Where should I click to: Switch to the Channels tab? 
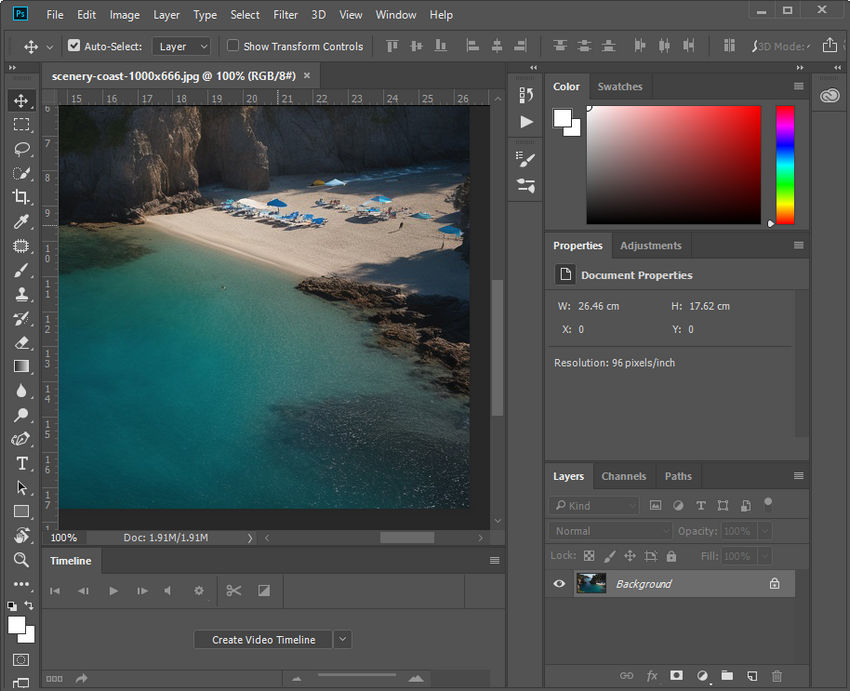click(623, 476)
